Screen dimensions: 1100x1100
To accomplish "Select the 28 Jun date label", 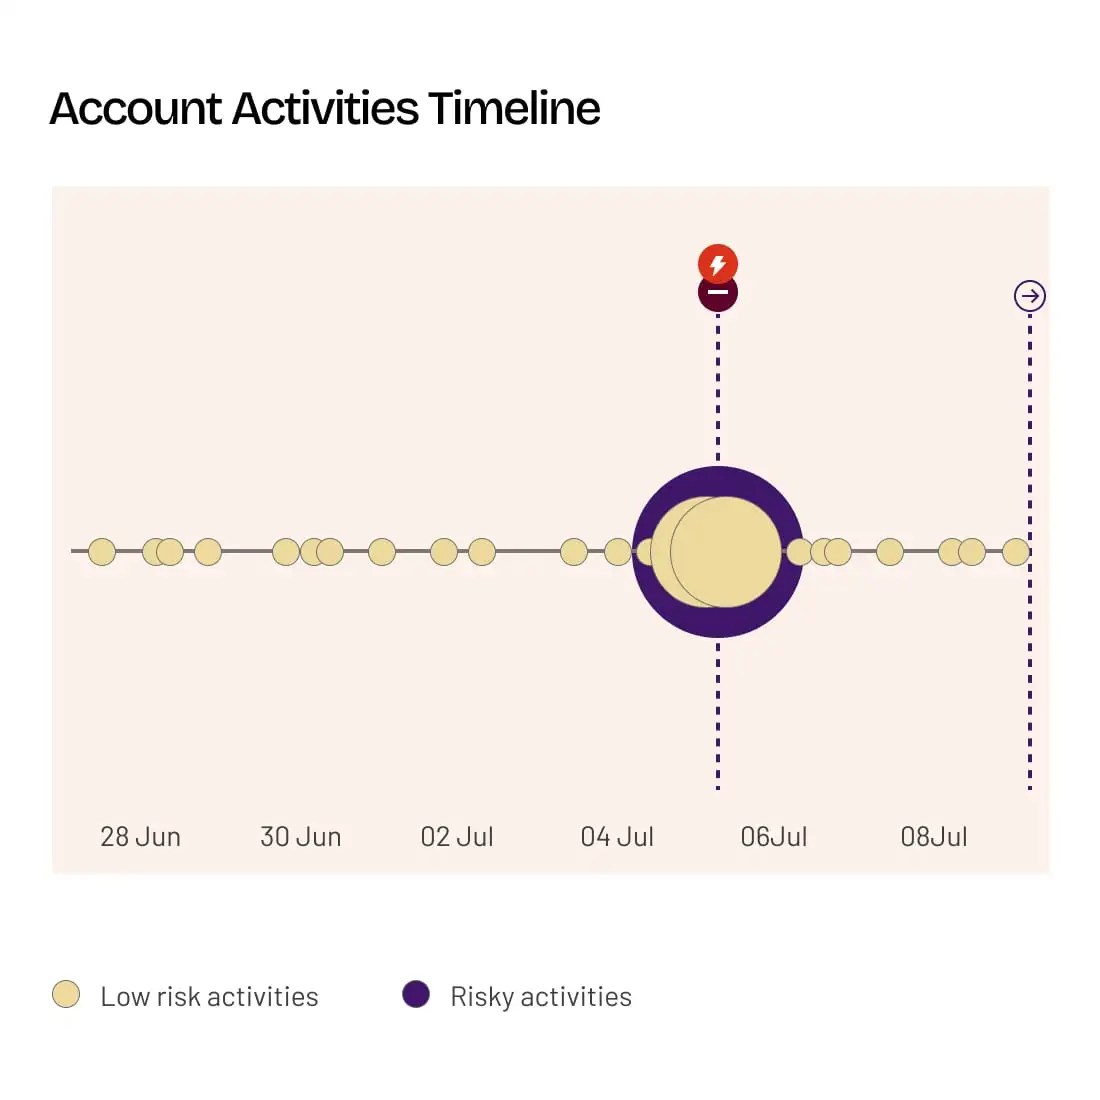I will pyautogui.click(x=140, y=837).
